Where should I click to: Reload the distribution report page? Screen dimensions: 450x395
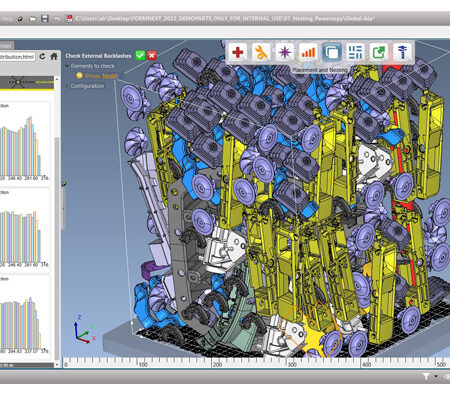click(42, 56)
